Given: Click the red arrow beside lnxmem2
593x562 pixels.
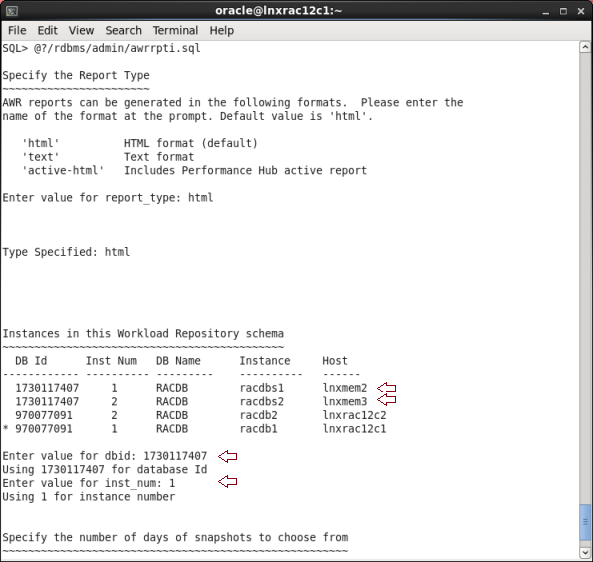Looking at the screenshot, I should click(387, 388).
